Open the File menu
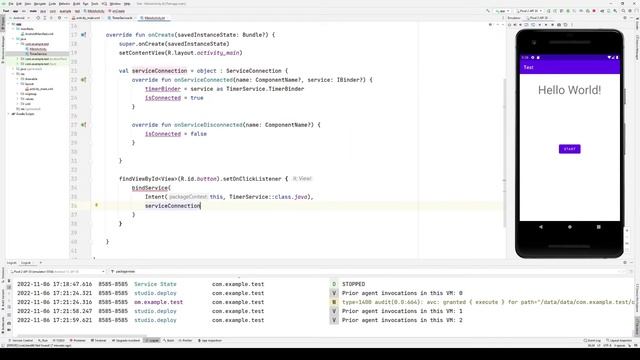 (11, 4)
